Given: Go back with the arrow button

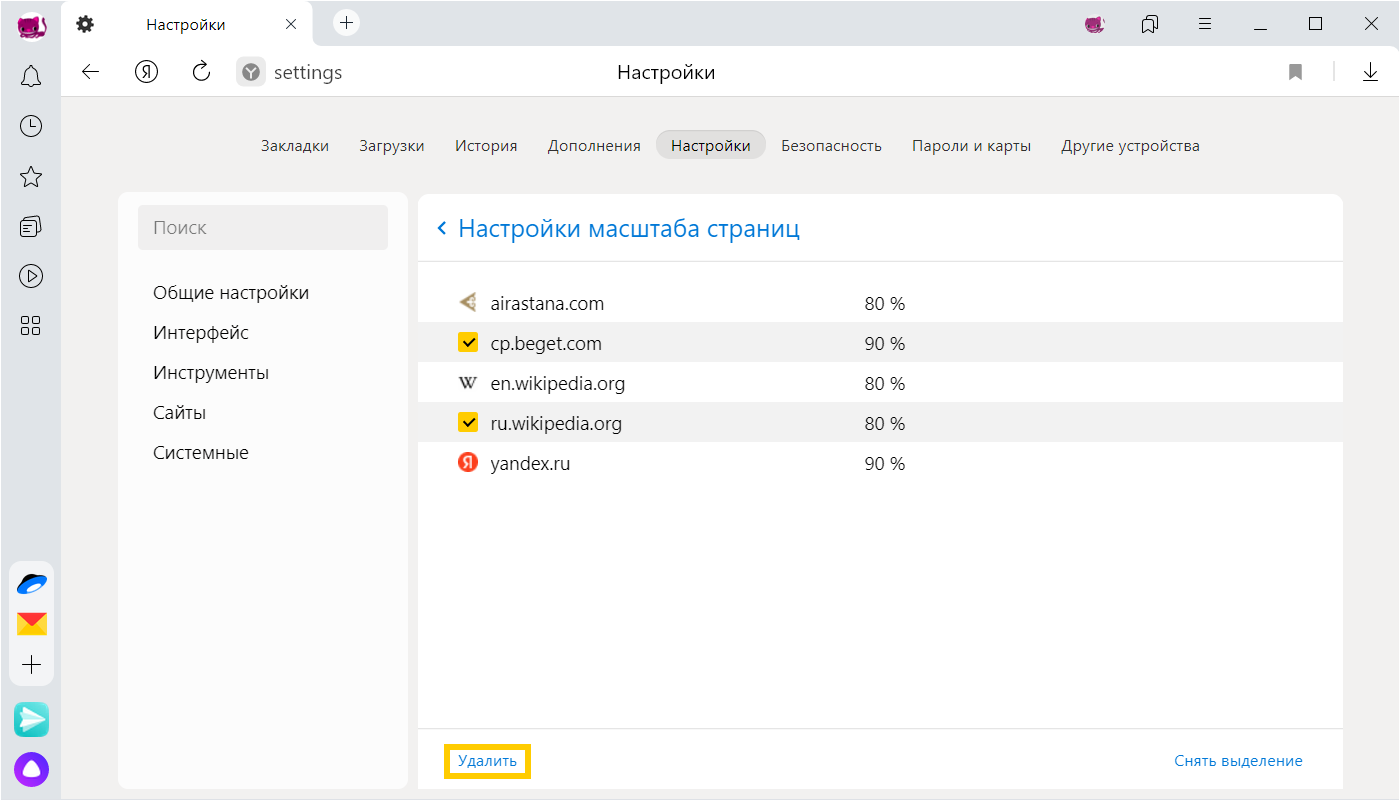Looking at the screenshot, I should (x=91, y=72).
